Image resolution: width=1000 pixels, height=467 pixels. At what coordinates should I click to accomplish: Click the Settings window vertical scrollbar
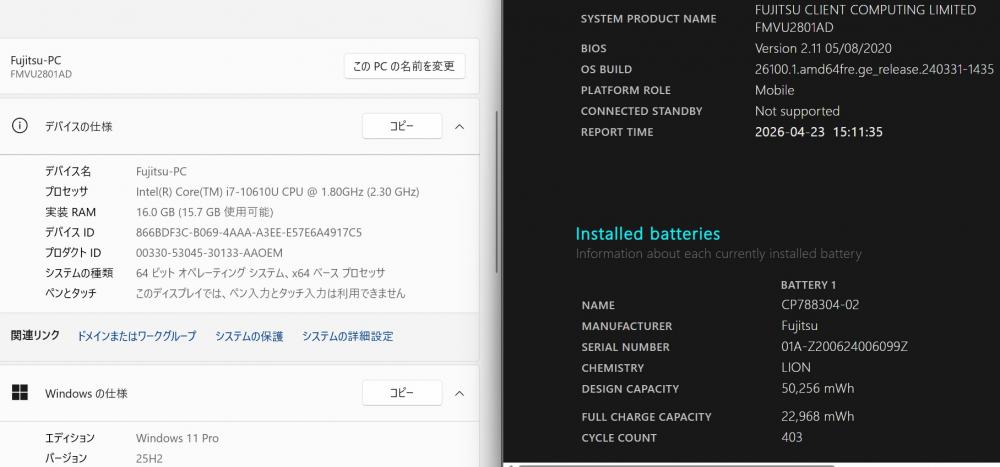pos(497,200)
